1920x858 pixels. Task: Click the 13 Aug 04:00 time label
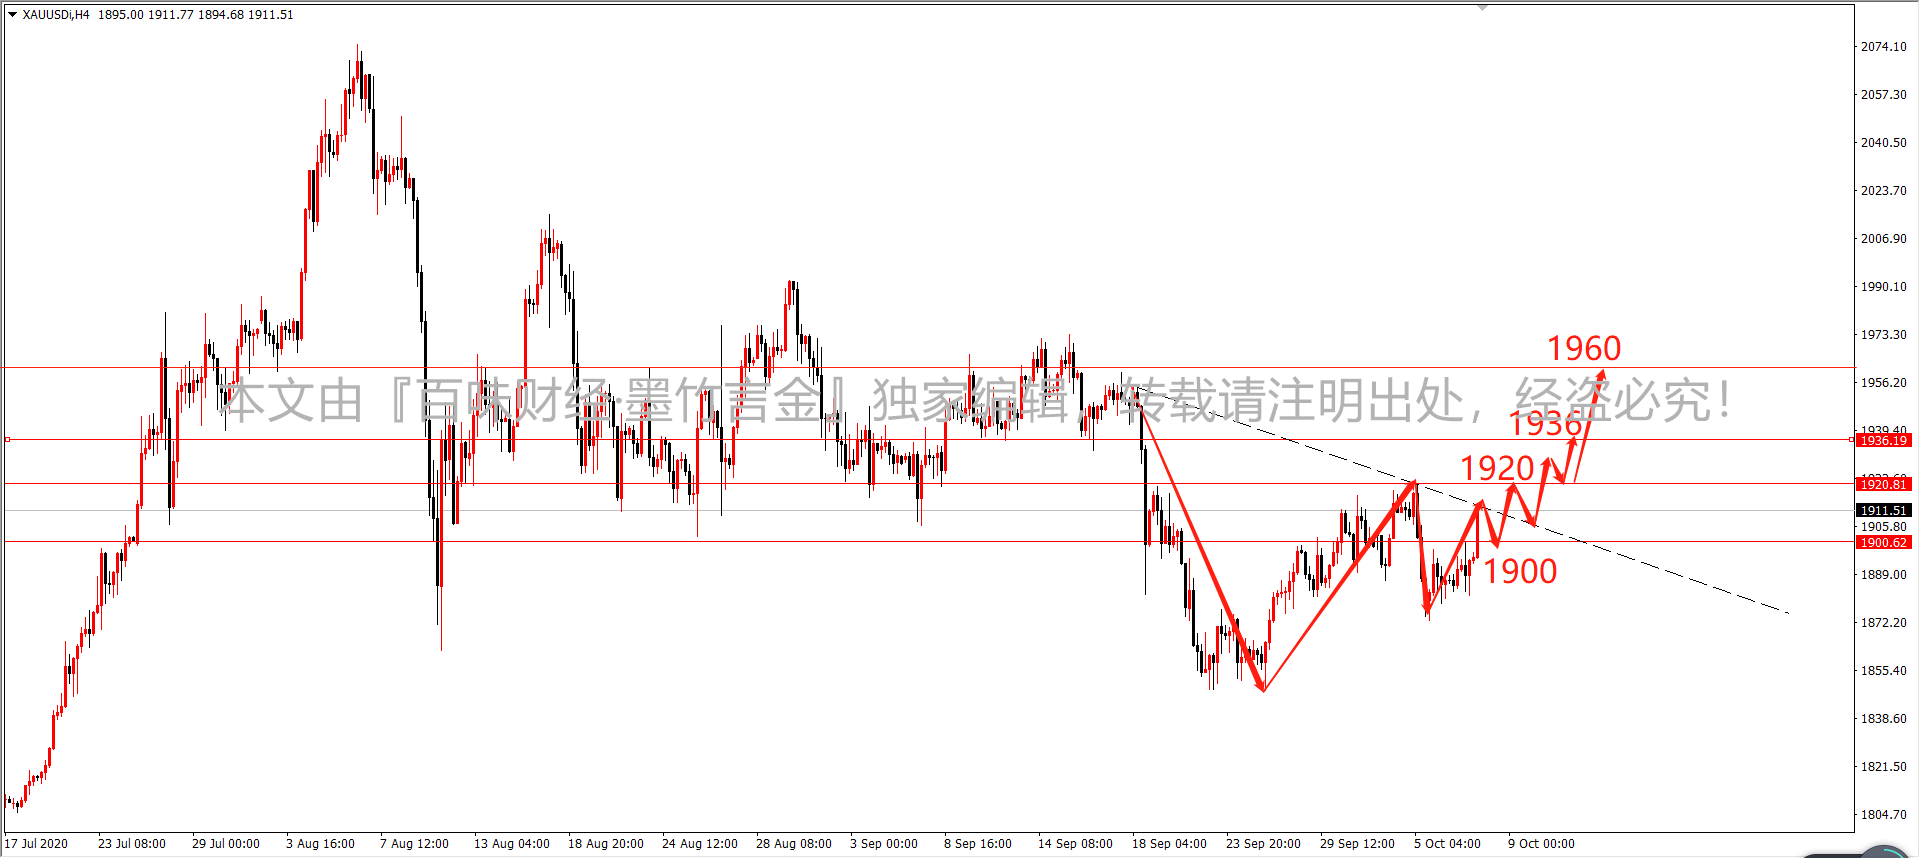(x=512, y=844)
